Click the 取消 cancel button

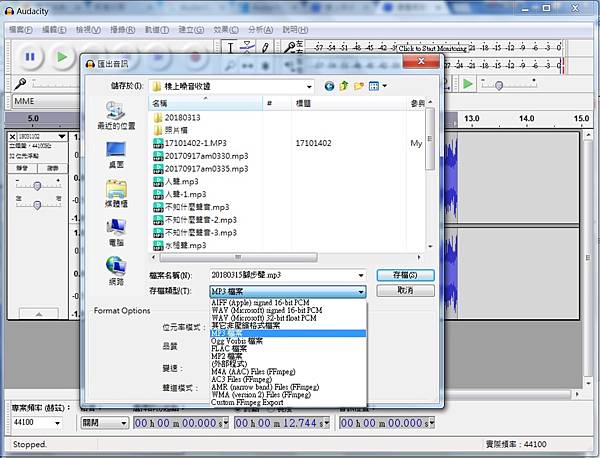405,290
